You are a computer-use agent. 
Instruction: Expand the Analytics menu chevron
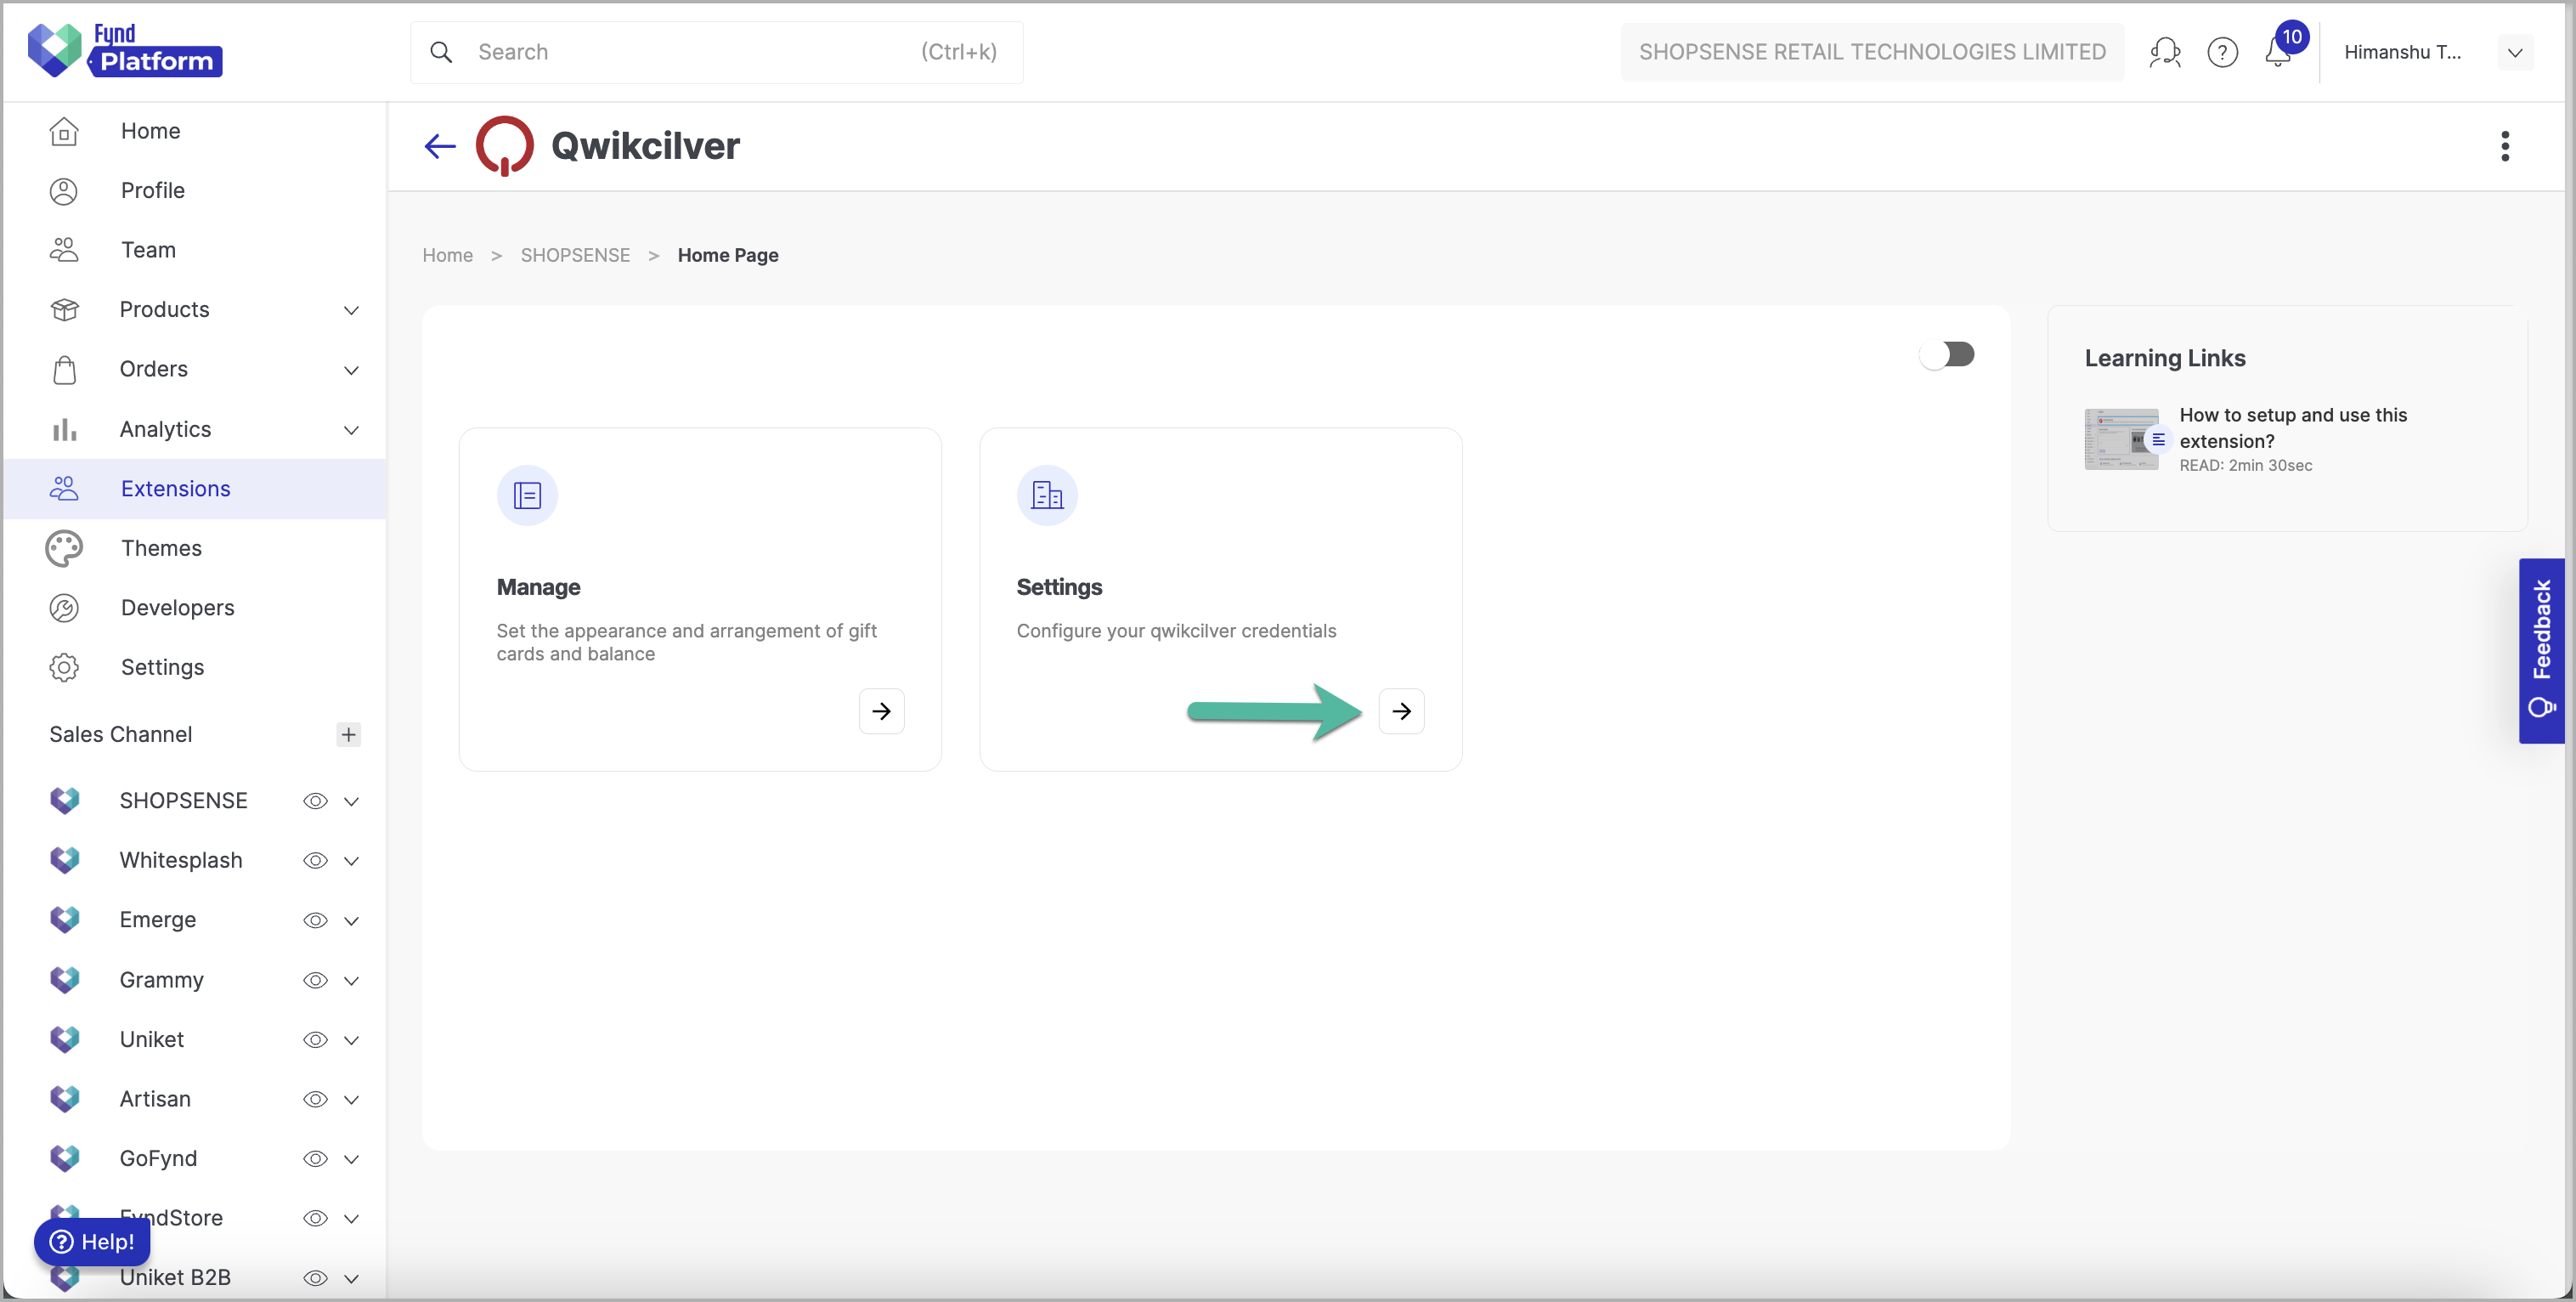click(351, 430)
